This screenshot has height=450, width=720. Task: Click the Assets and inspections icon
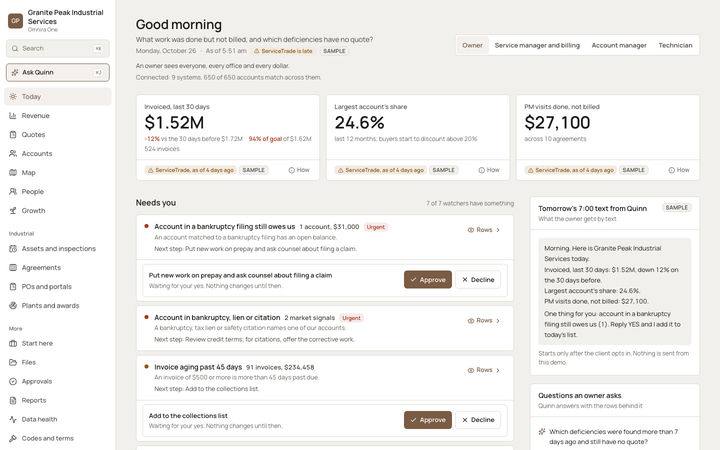(13, 248)
